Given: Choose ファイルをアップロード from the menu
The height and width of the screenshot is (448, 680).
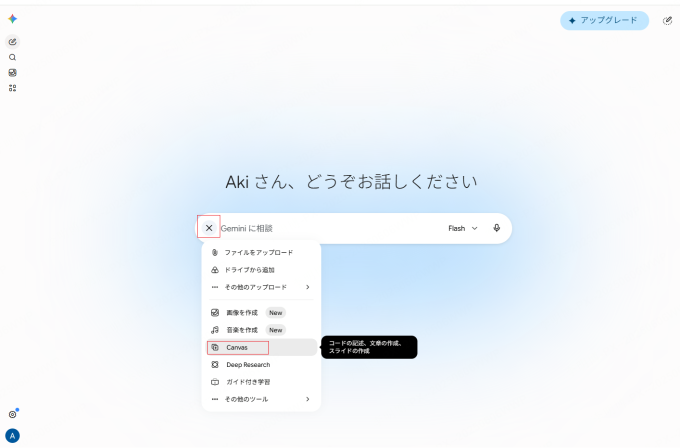Looking at the screenshot, I should pyautogui.click(x=261, y=252).
